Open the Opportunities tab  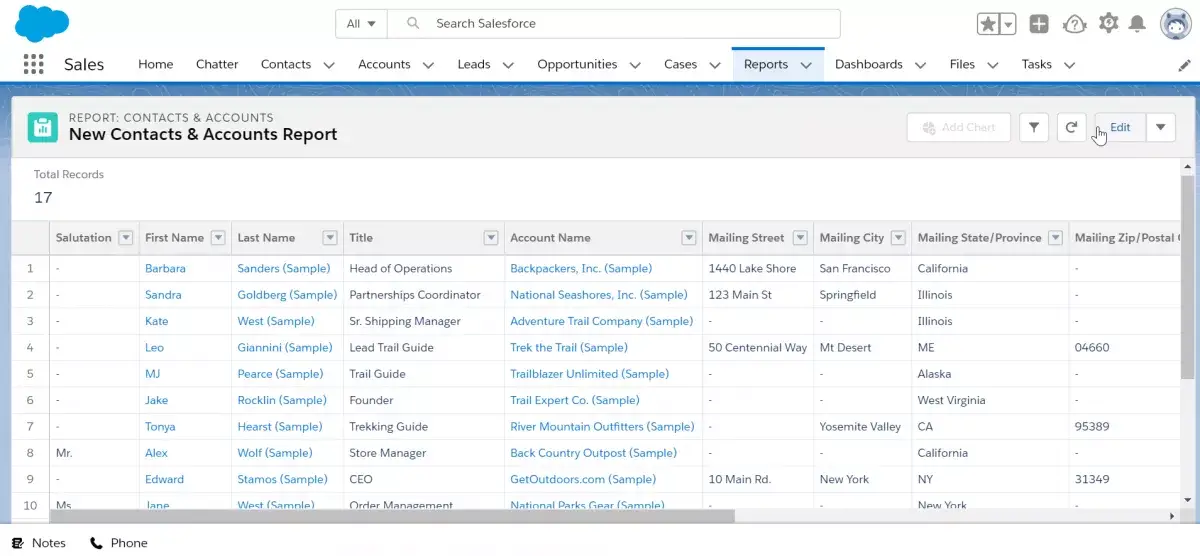(x=577, y=64)
